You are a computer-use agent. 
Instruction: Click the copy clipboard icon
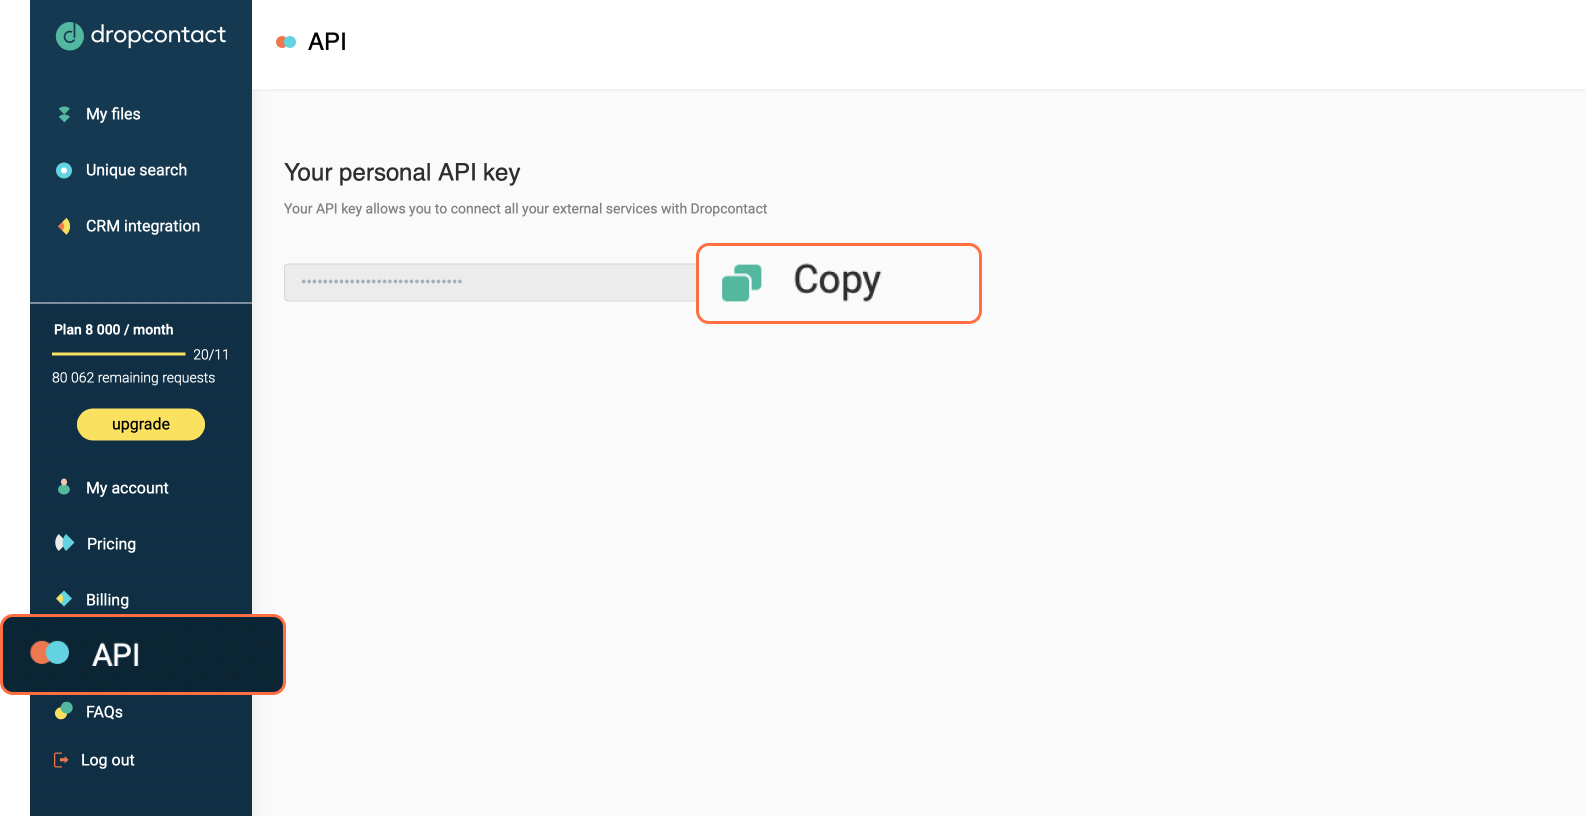(x=740, y=282)
